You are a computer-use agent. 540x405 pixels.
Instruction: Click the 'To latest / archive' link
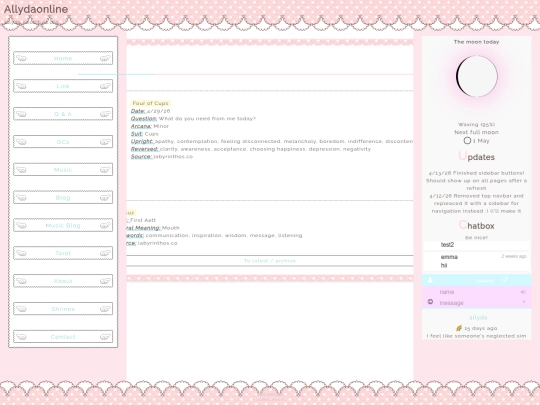270,261
